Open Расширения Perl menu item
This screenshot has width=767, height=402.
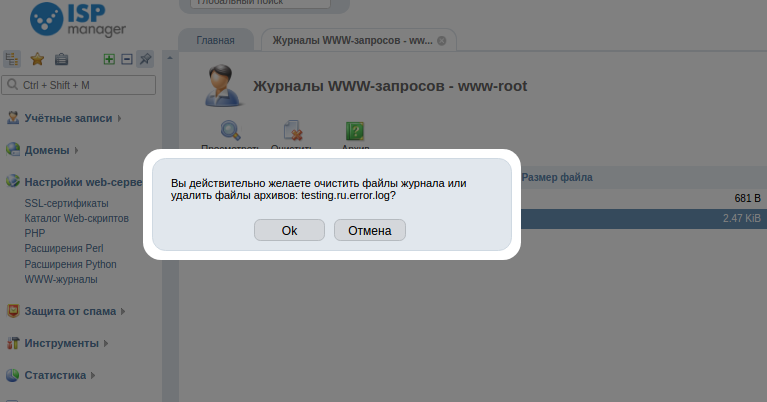point(64,248)
